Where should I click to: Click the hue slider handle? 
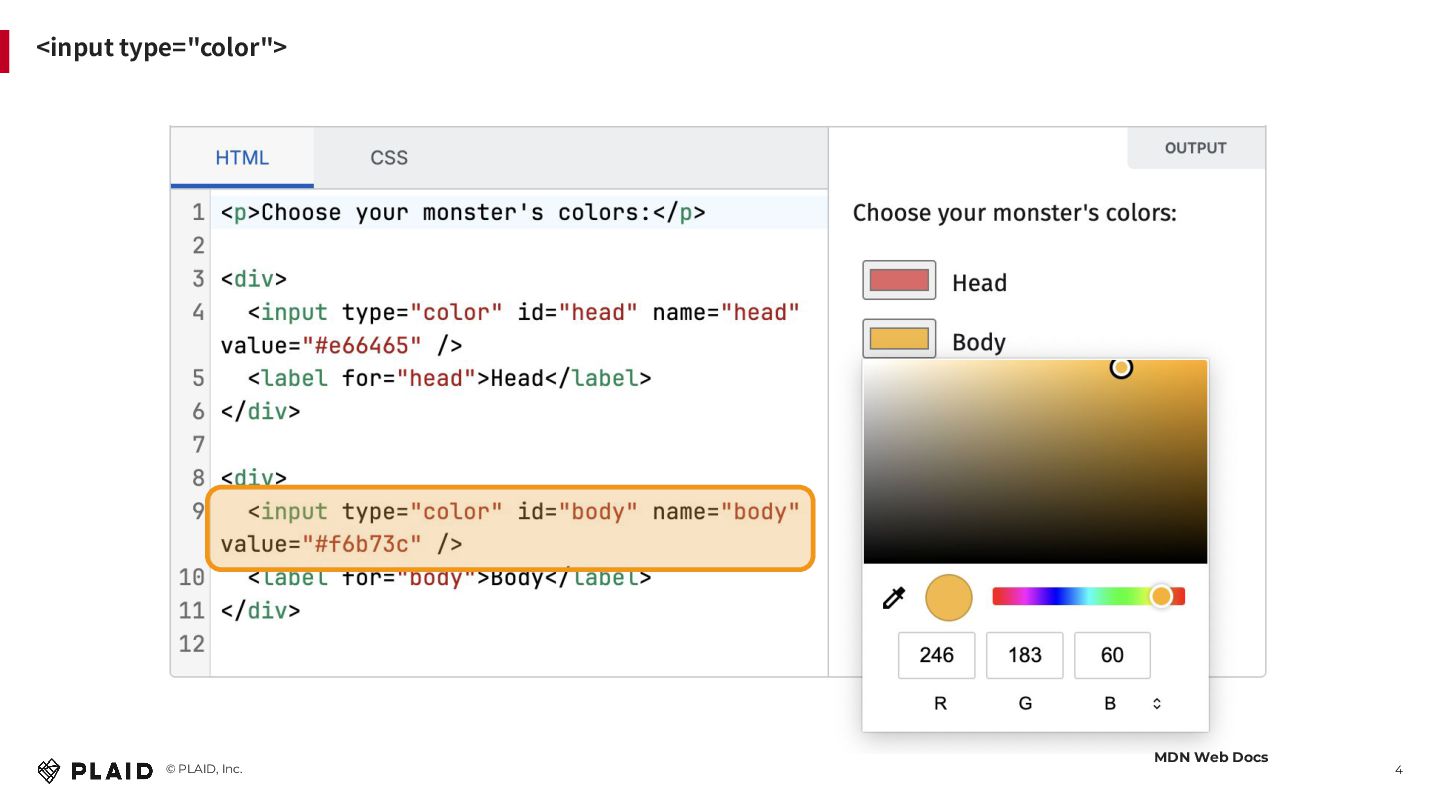[1161, 597]
